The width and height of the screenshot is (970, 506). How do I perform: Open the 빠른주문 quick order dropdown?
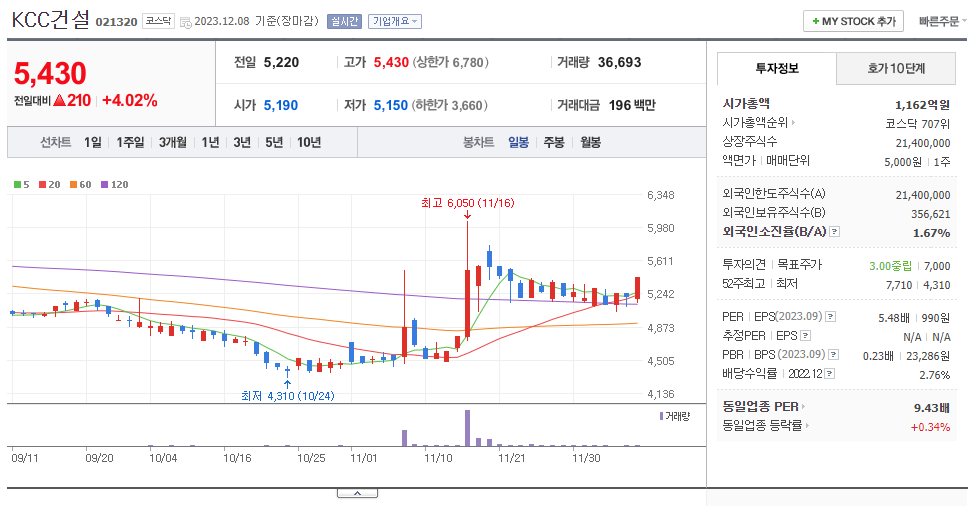942,21
